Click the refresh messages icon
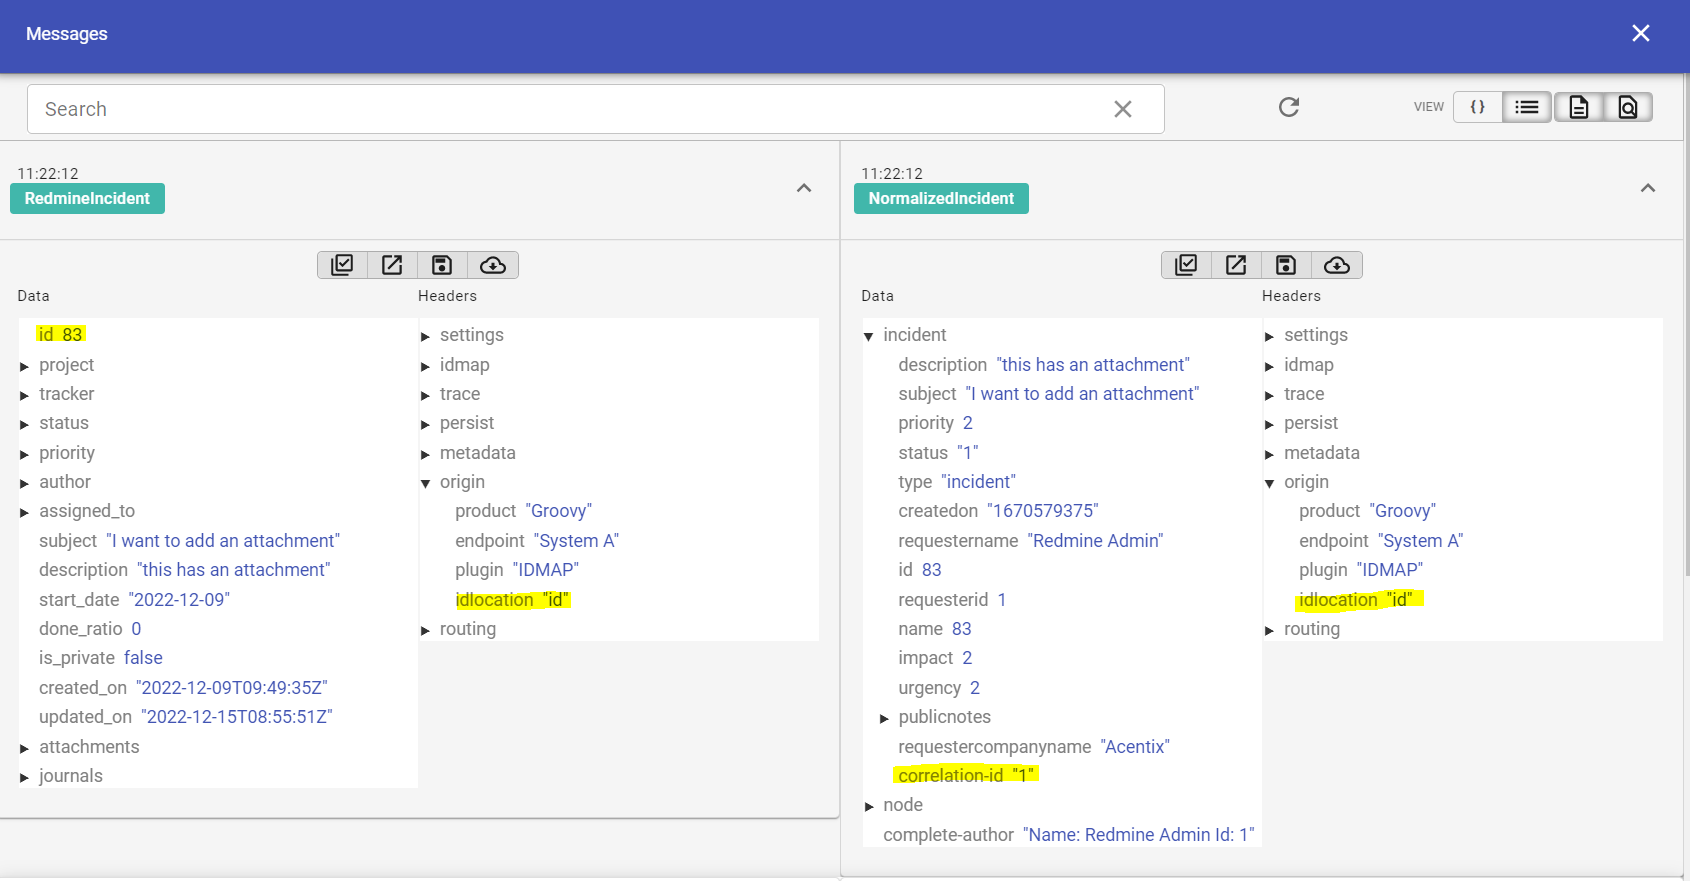The width and height of the screenshot is (1690, 881). pyautogui.click(x=1289, y=107)
